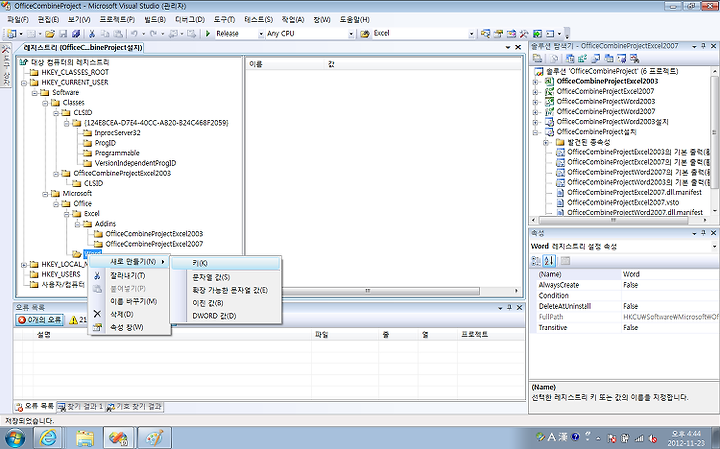Select the 오류 목록 tab
This screenshot has width=720, height=449.
35,407
